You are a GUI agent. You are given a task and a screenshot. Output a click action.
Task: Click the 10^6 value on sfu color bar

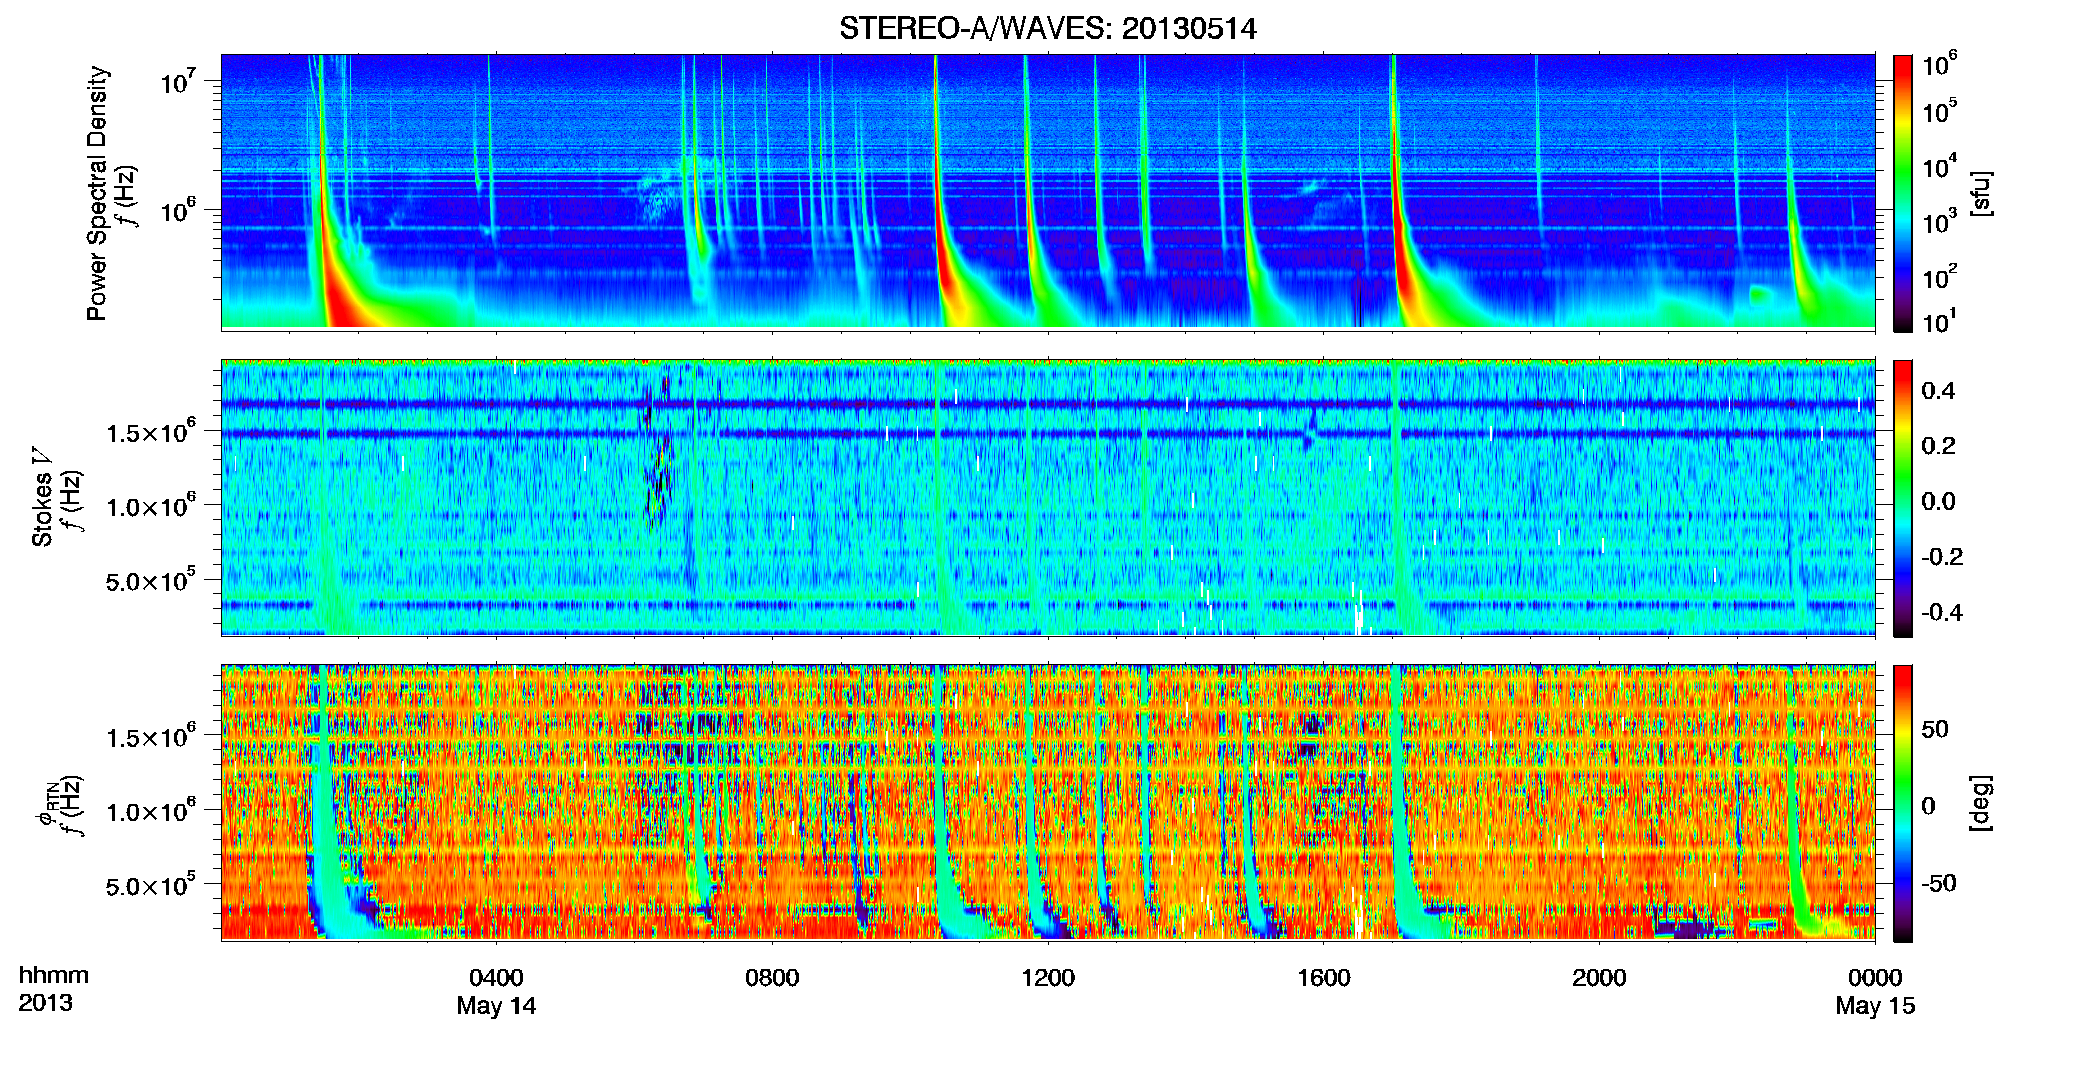[1939, 64]
